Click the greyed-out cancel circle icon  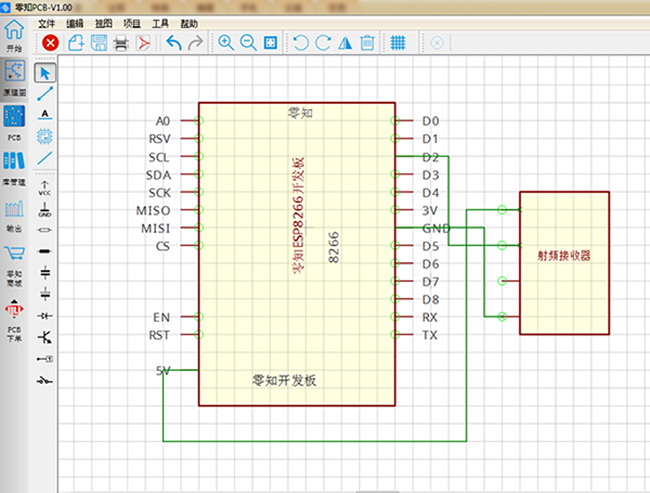click(x=437, y=43)
